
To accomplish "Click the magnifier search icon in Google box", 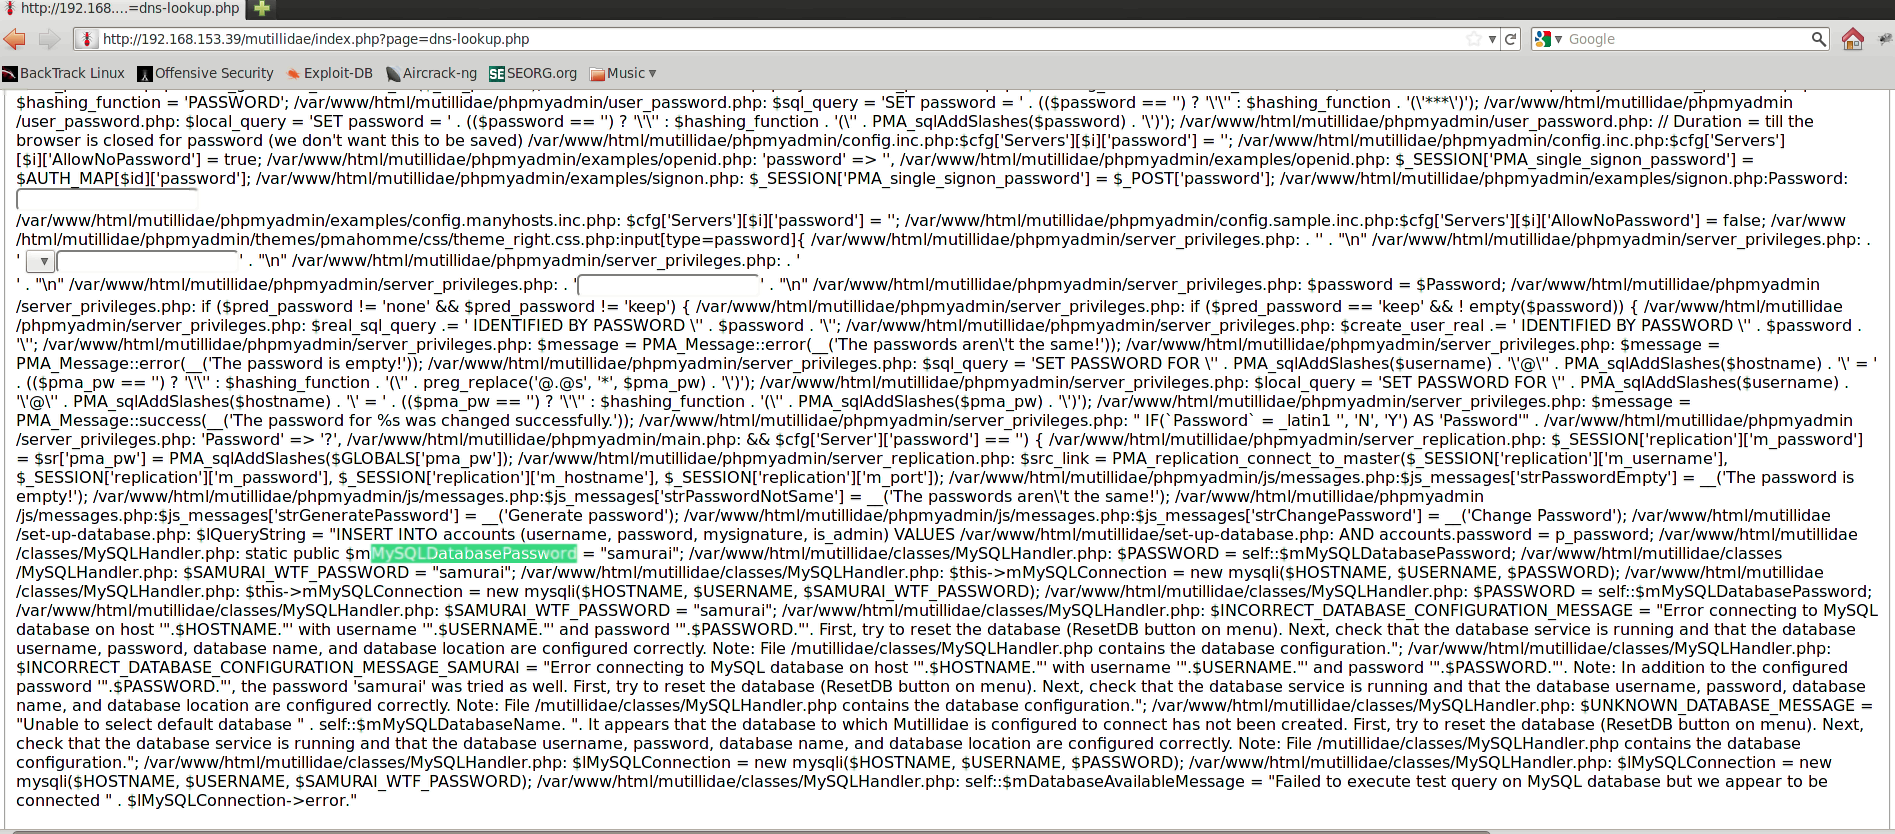I will [1818, 39].
